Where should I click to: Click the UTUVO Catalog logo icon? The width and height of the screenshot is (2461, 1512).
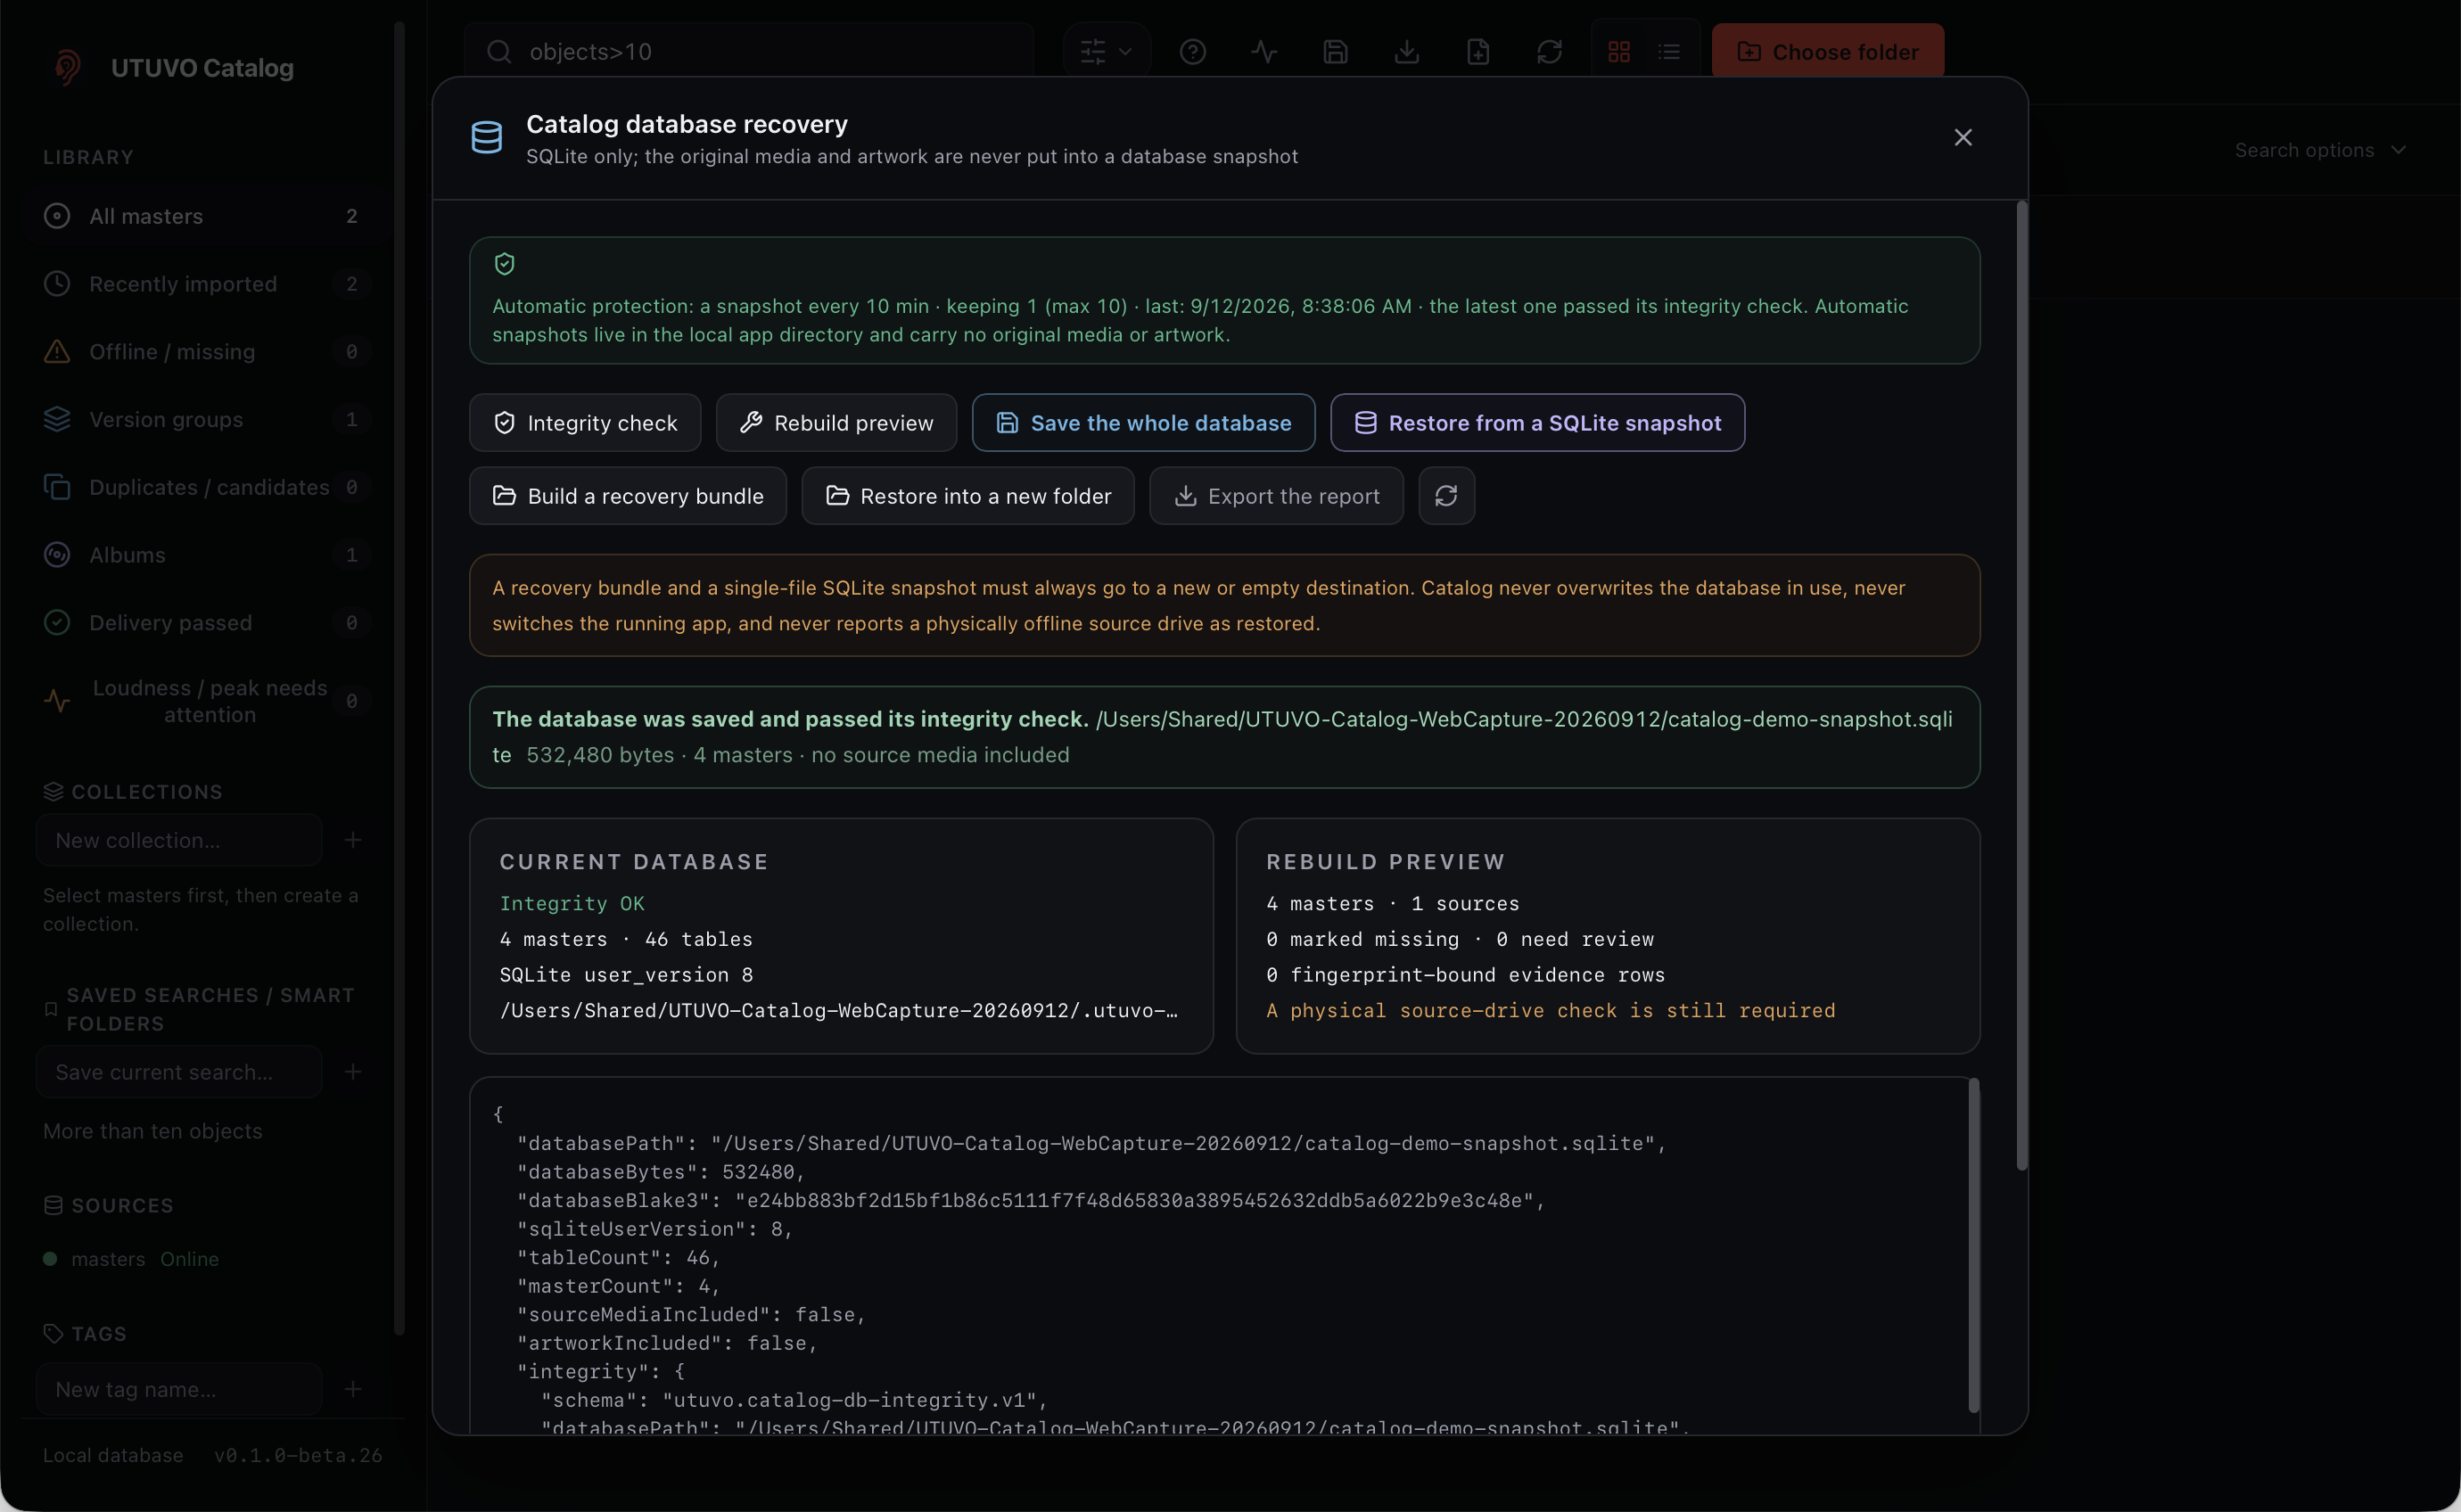(x=67, y=68)
